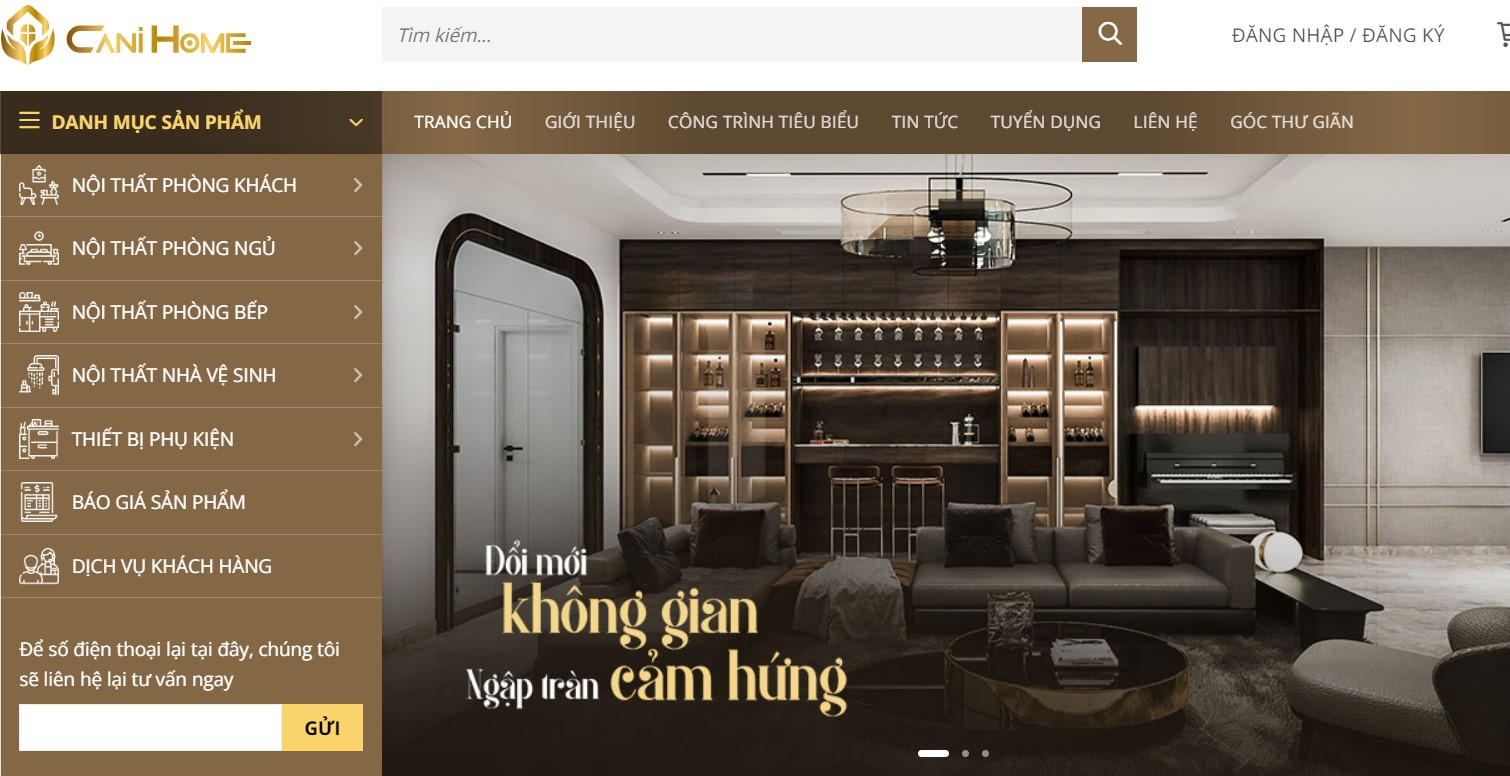Click the bedroom furniture bed icon
This screenshot has height=776, width=1510.
[39, 248]
